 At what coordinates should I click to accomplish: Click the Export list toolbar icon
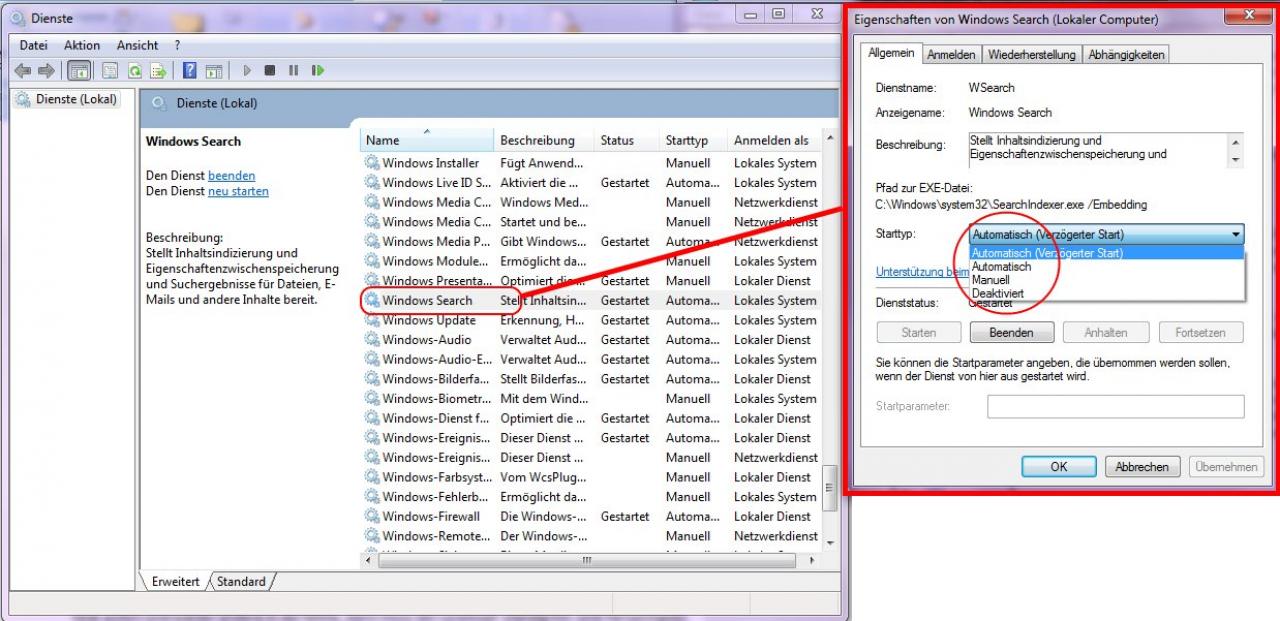click(157, 70)
